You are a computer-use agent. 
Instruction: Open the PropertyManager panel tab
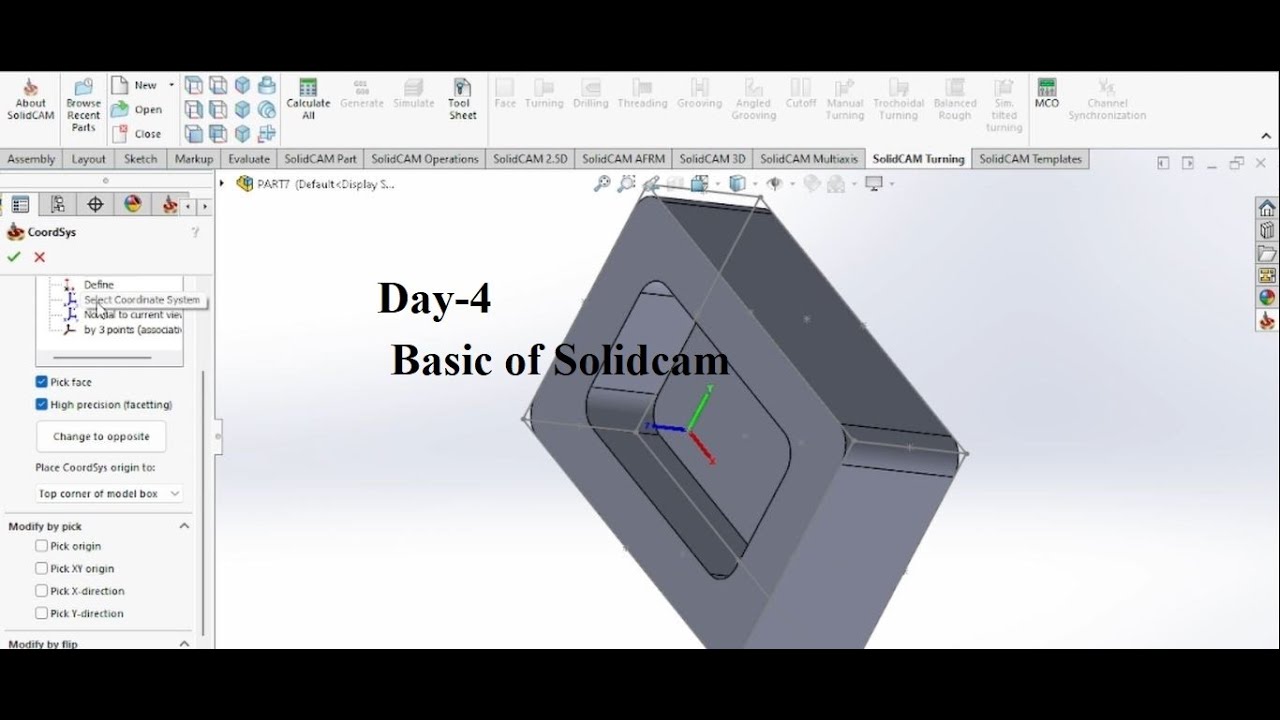pos(20,205)
